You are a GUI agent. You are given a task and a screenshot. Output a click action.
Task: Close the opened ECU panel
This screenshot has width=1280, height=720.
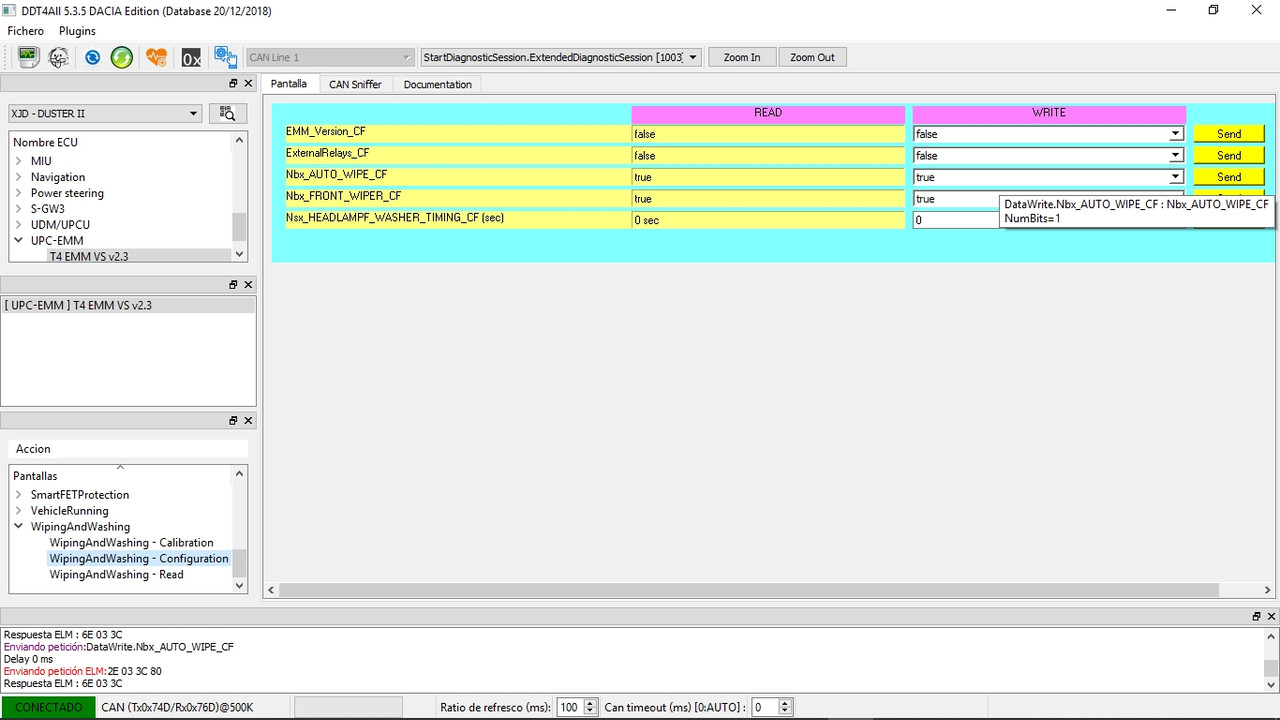[249, 284]
